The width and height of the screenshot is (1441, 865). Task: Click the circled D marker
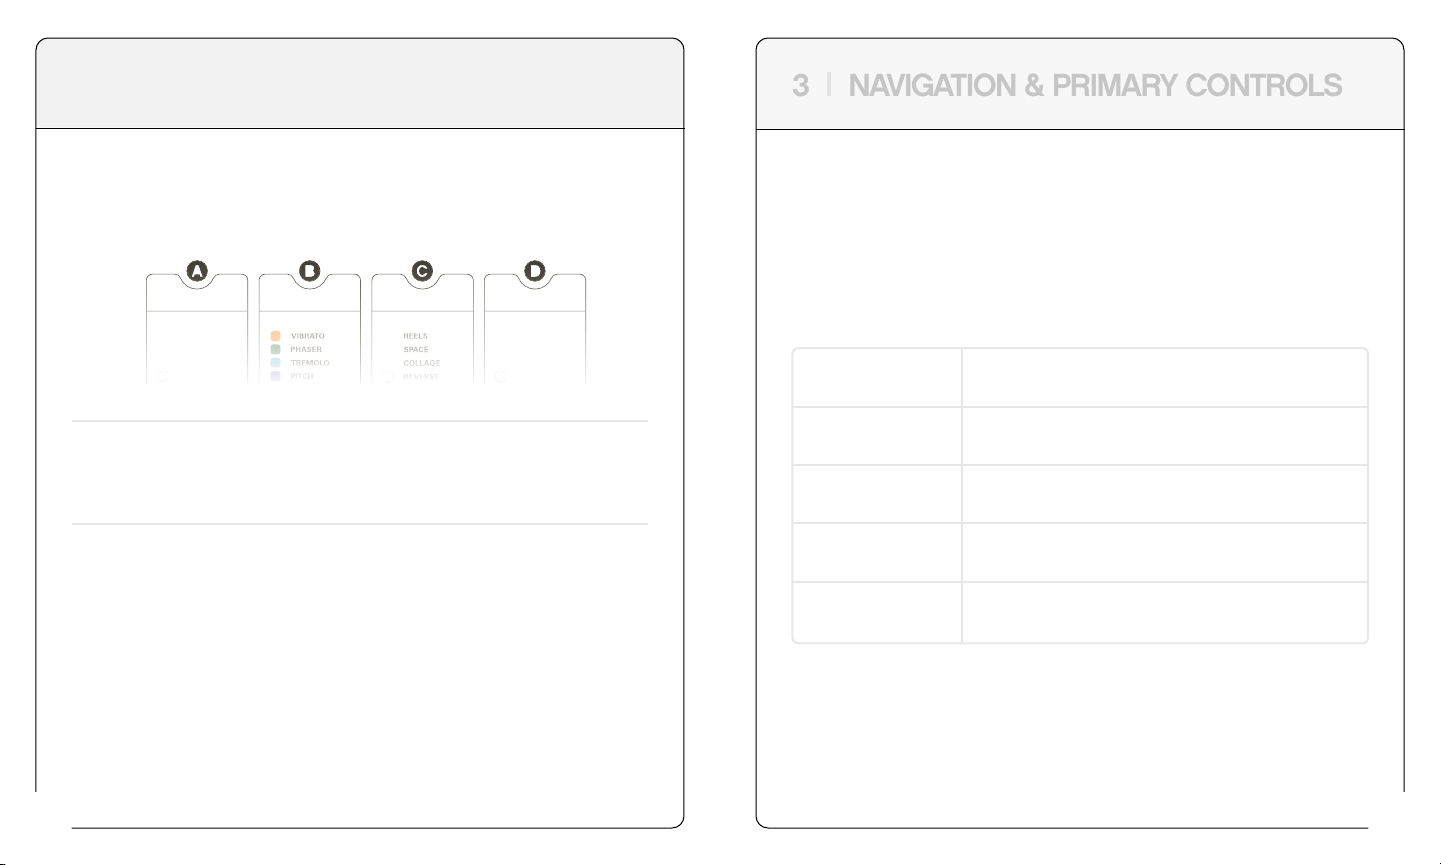tap(535, 271)
